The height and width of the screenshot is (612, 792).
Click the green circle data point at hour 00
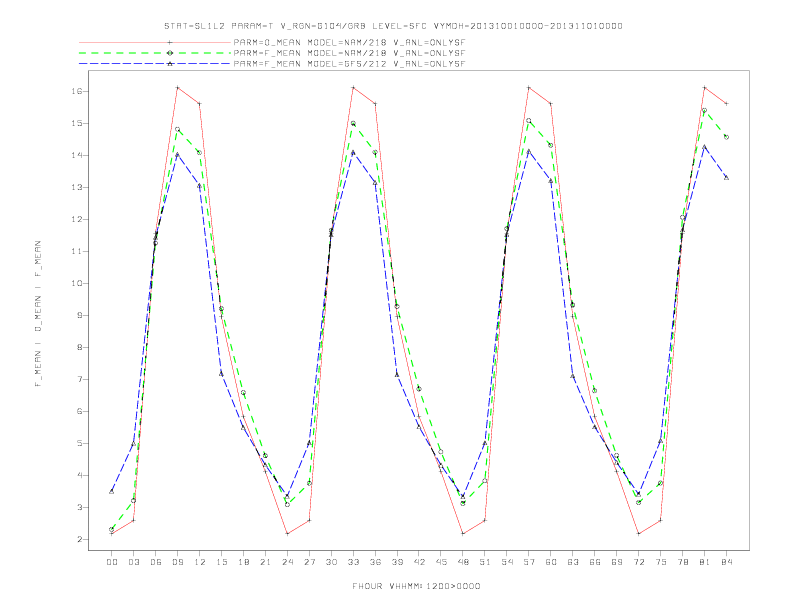112,530
